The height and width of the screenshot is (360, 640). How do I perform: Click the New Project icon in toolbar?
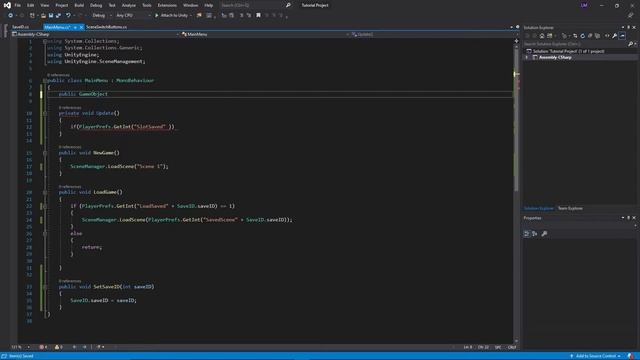pos(32,16)
